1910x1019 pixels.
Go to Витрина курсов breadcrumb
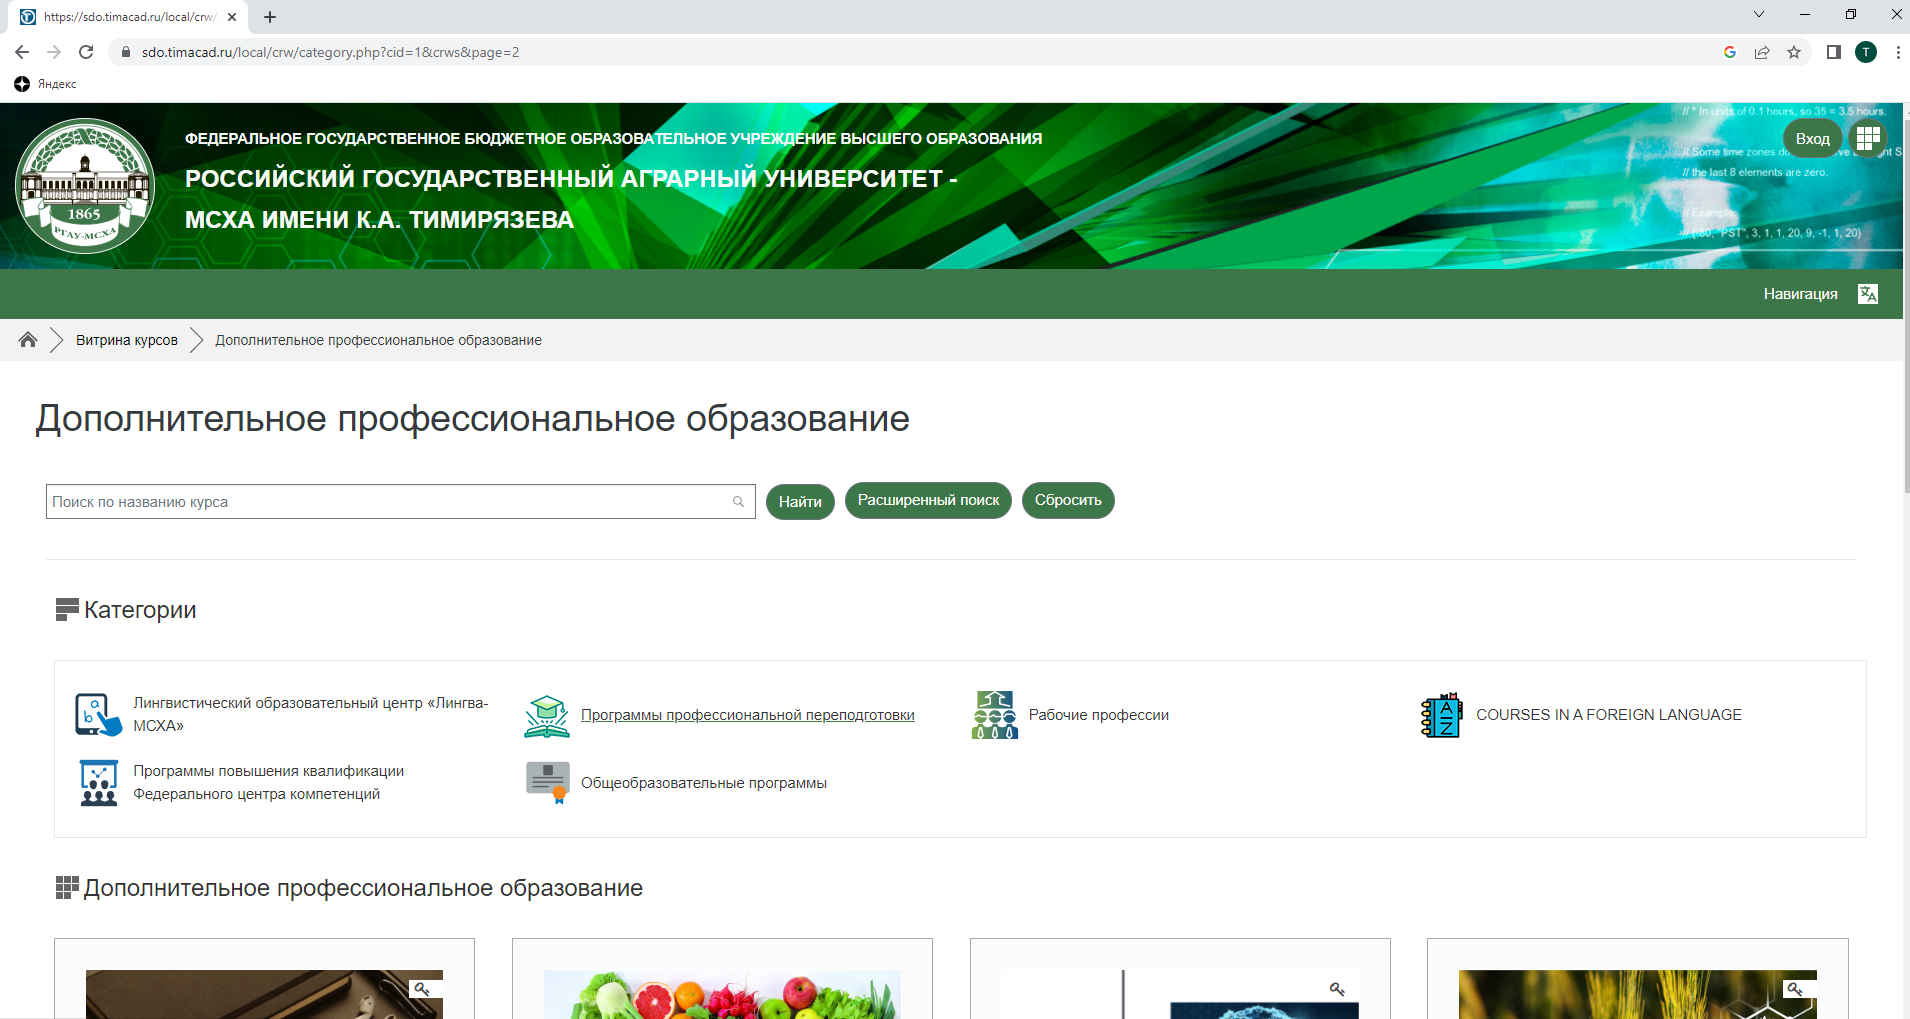pos(127,340)
